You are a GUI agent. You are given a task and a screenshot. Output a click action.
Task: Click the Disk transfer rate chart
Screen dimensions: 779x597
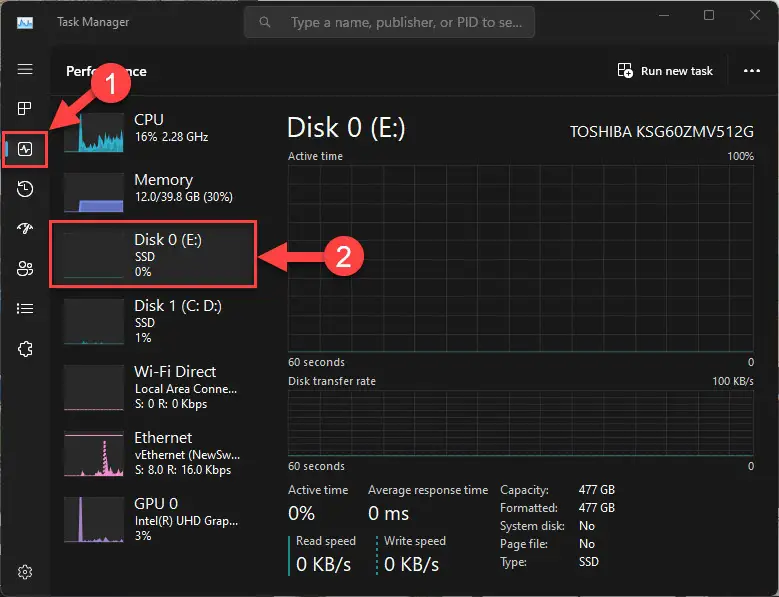pos(521,423)
